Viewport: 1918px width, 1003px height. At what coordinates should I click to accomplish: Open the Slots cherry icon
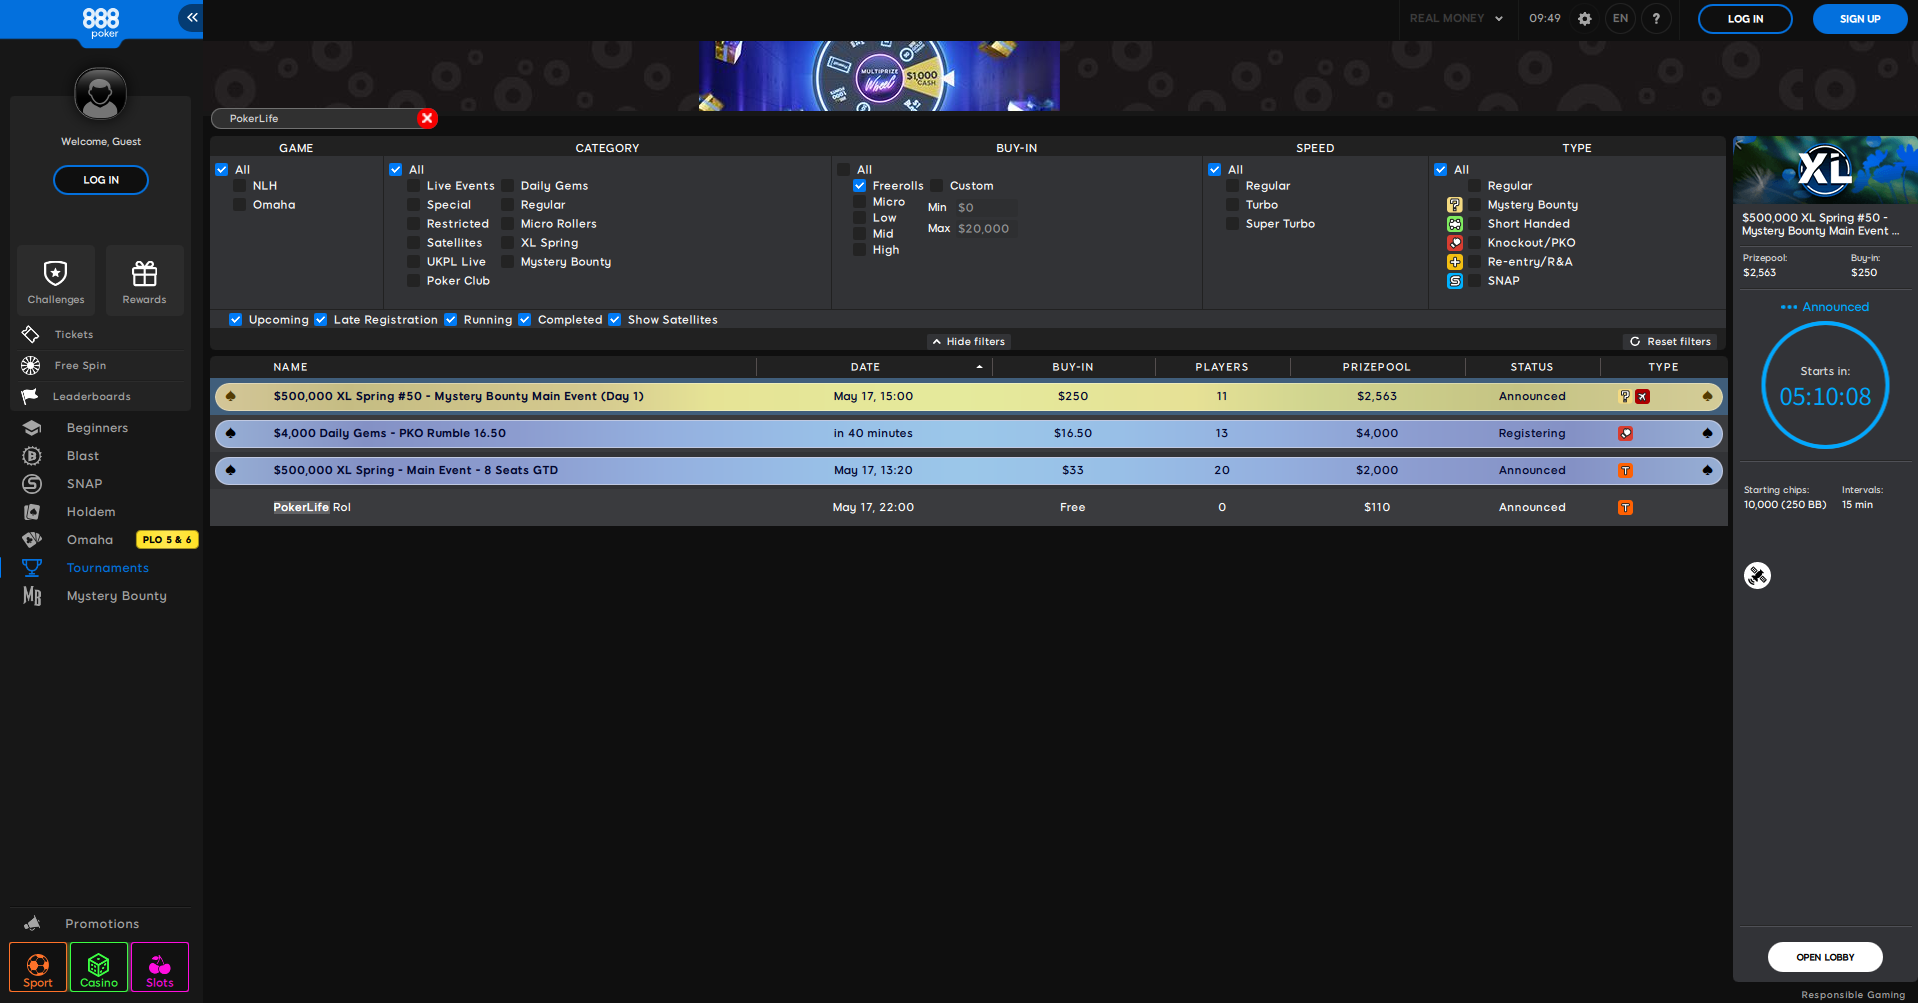click(x=160, y=967)
